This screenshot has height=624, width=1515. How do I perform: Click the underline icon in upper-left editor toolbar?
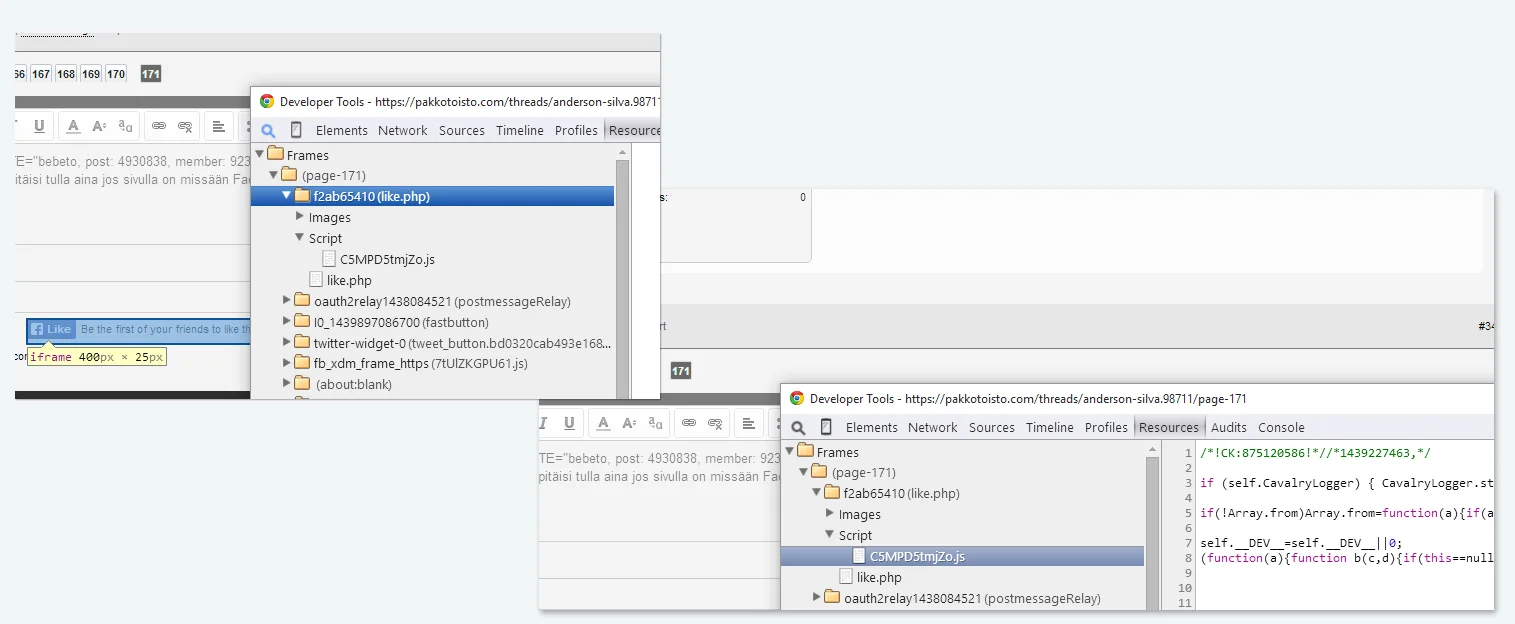[x=39, y=126]
